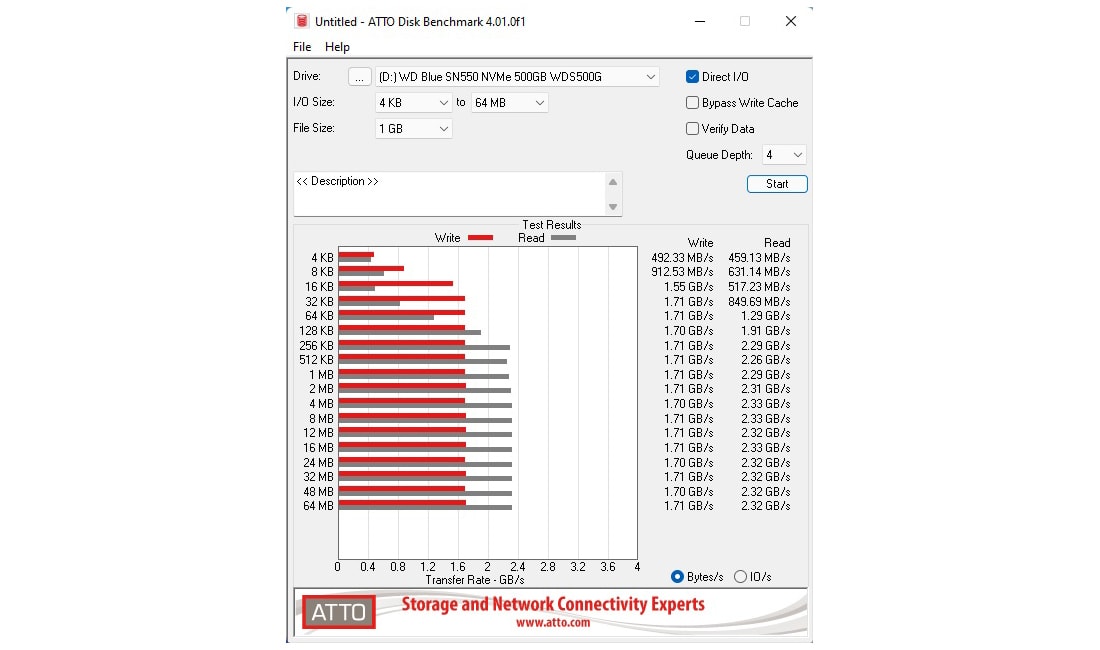The width and height of the screenshot is (1100, 650).
Task: Click the Write column header
Action: [700, 243]
